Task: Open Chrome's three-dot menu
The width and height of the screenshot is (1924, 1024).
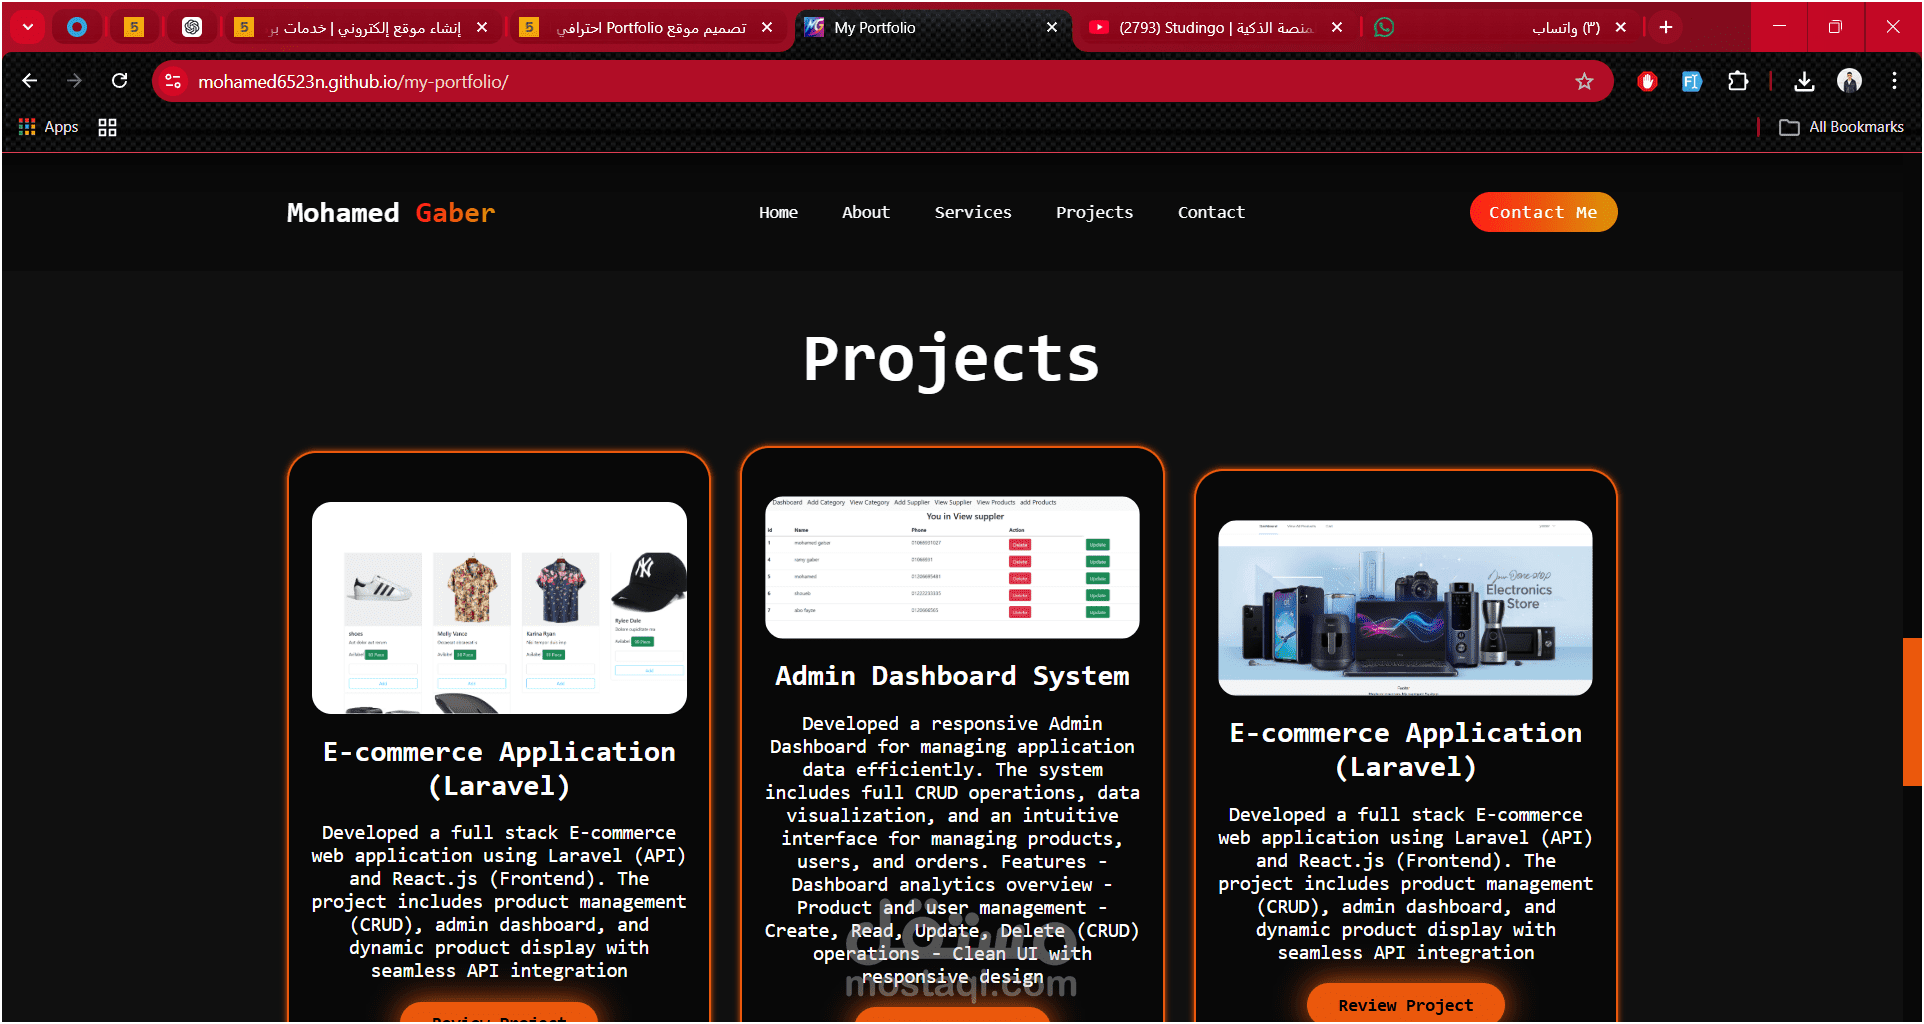Action: tap(1894, 81)
